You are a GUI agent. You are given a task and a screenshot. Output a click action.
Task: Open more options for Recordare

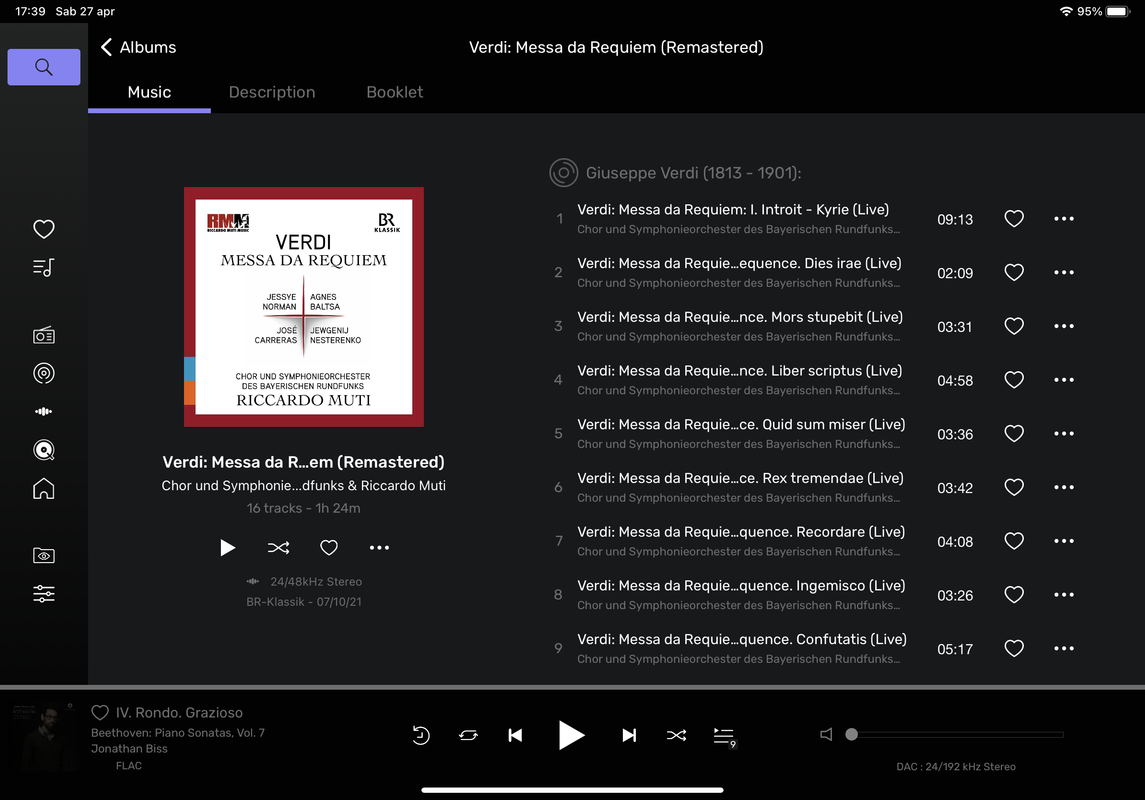click(1064, 541)
